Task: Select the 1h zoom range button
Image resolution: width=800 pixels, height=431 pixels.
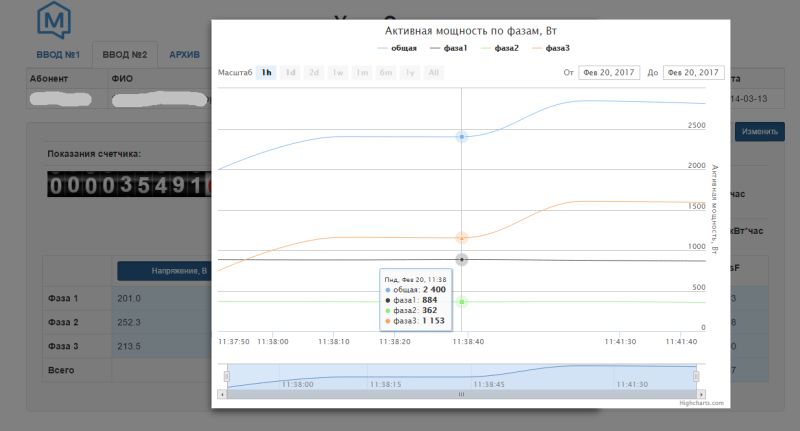Action: (266, 72)
